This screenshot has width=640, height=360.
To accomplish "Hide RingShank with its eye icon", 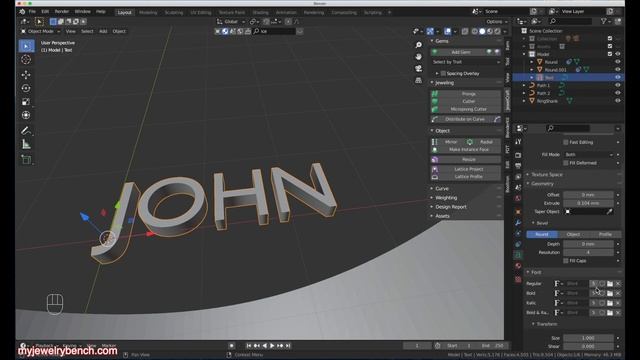I will point(618,101).
